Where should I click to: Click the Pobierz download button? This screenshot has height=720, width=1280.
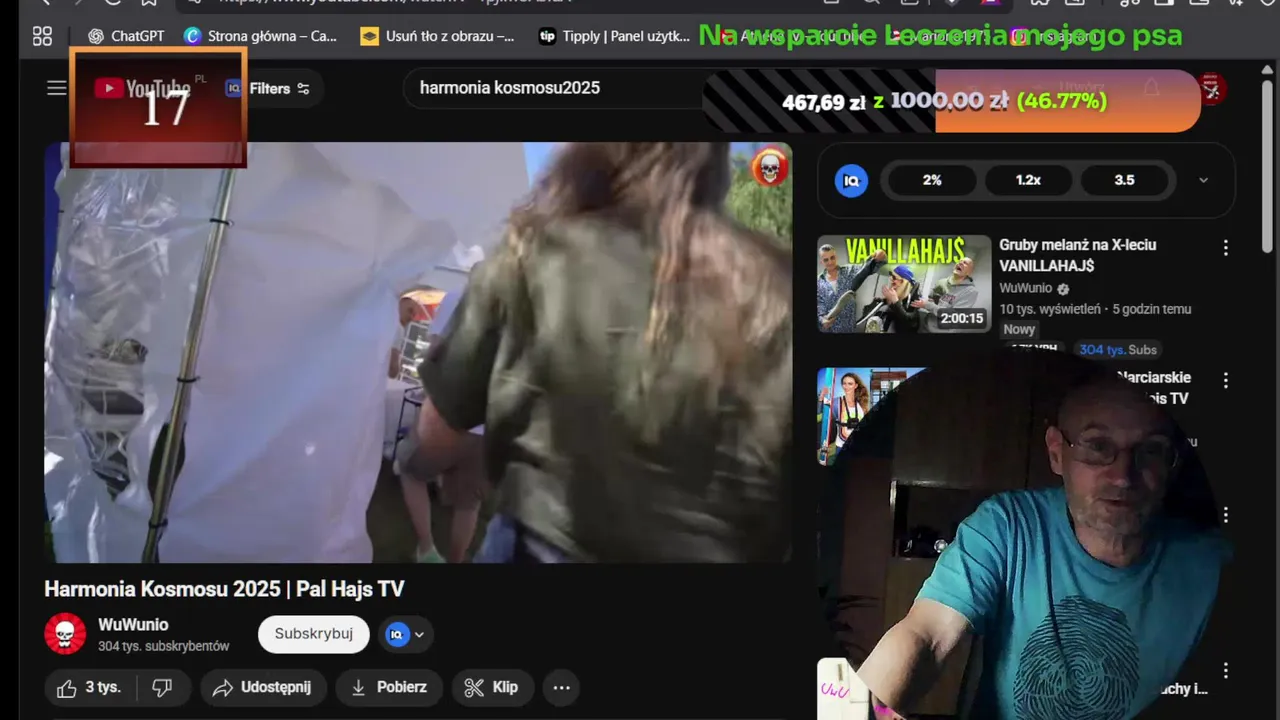389,687
